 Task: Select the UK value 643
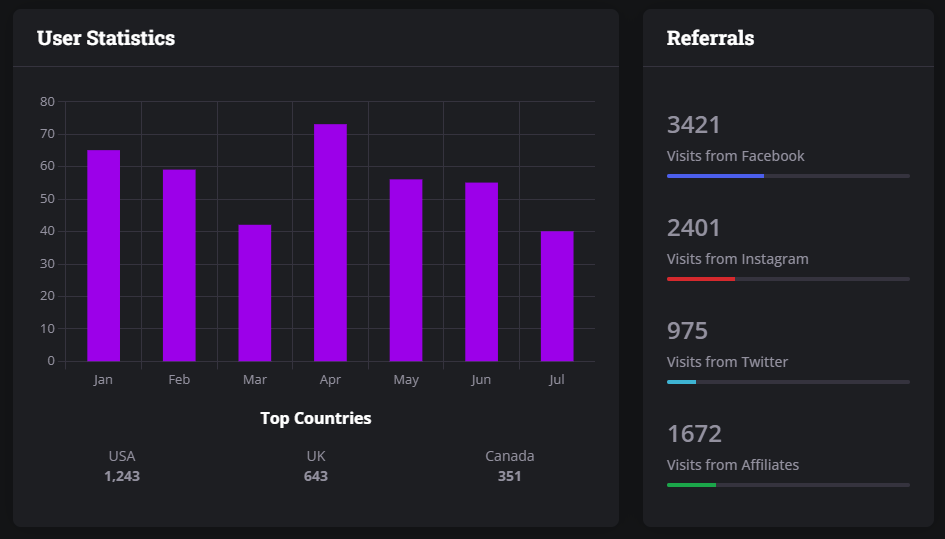(316, 476)
